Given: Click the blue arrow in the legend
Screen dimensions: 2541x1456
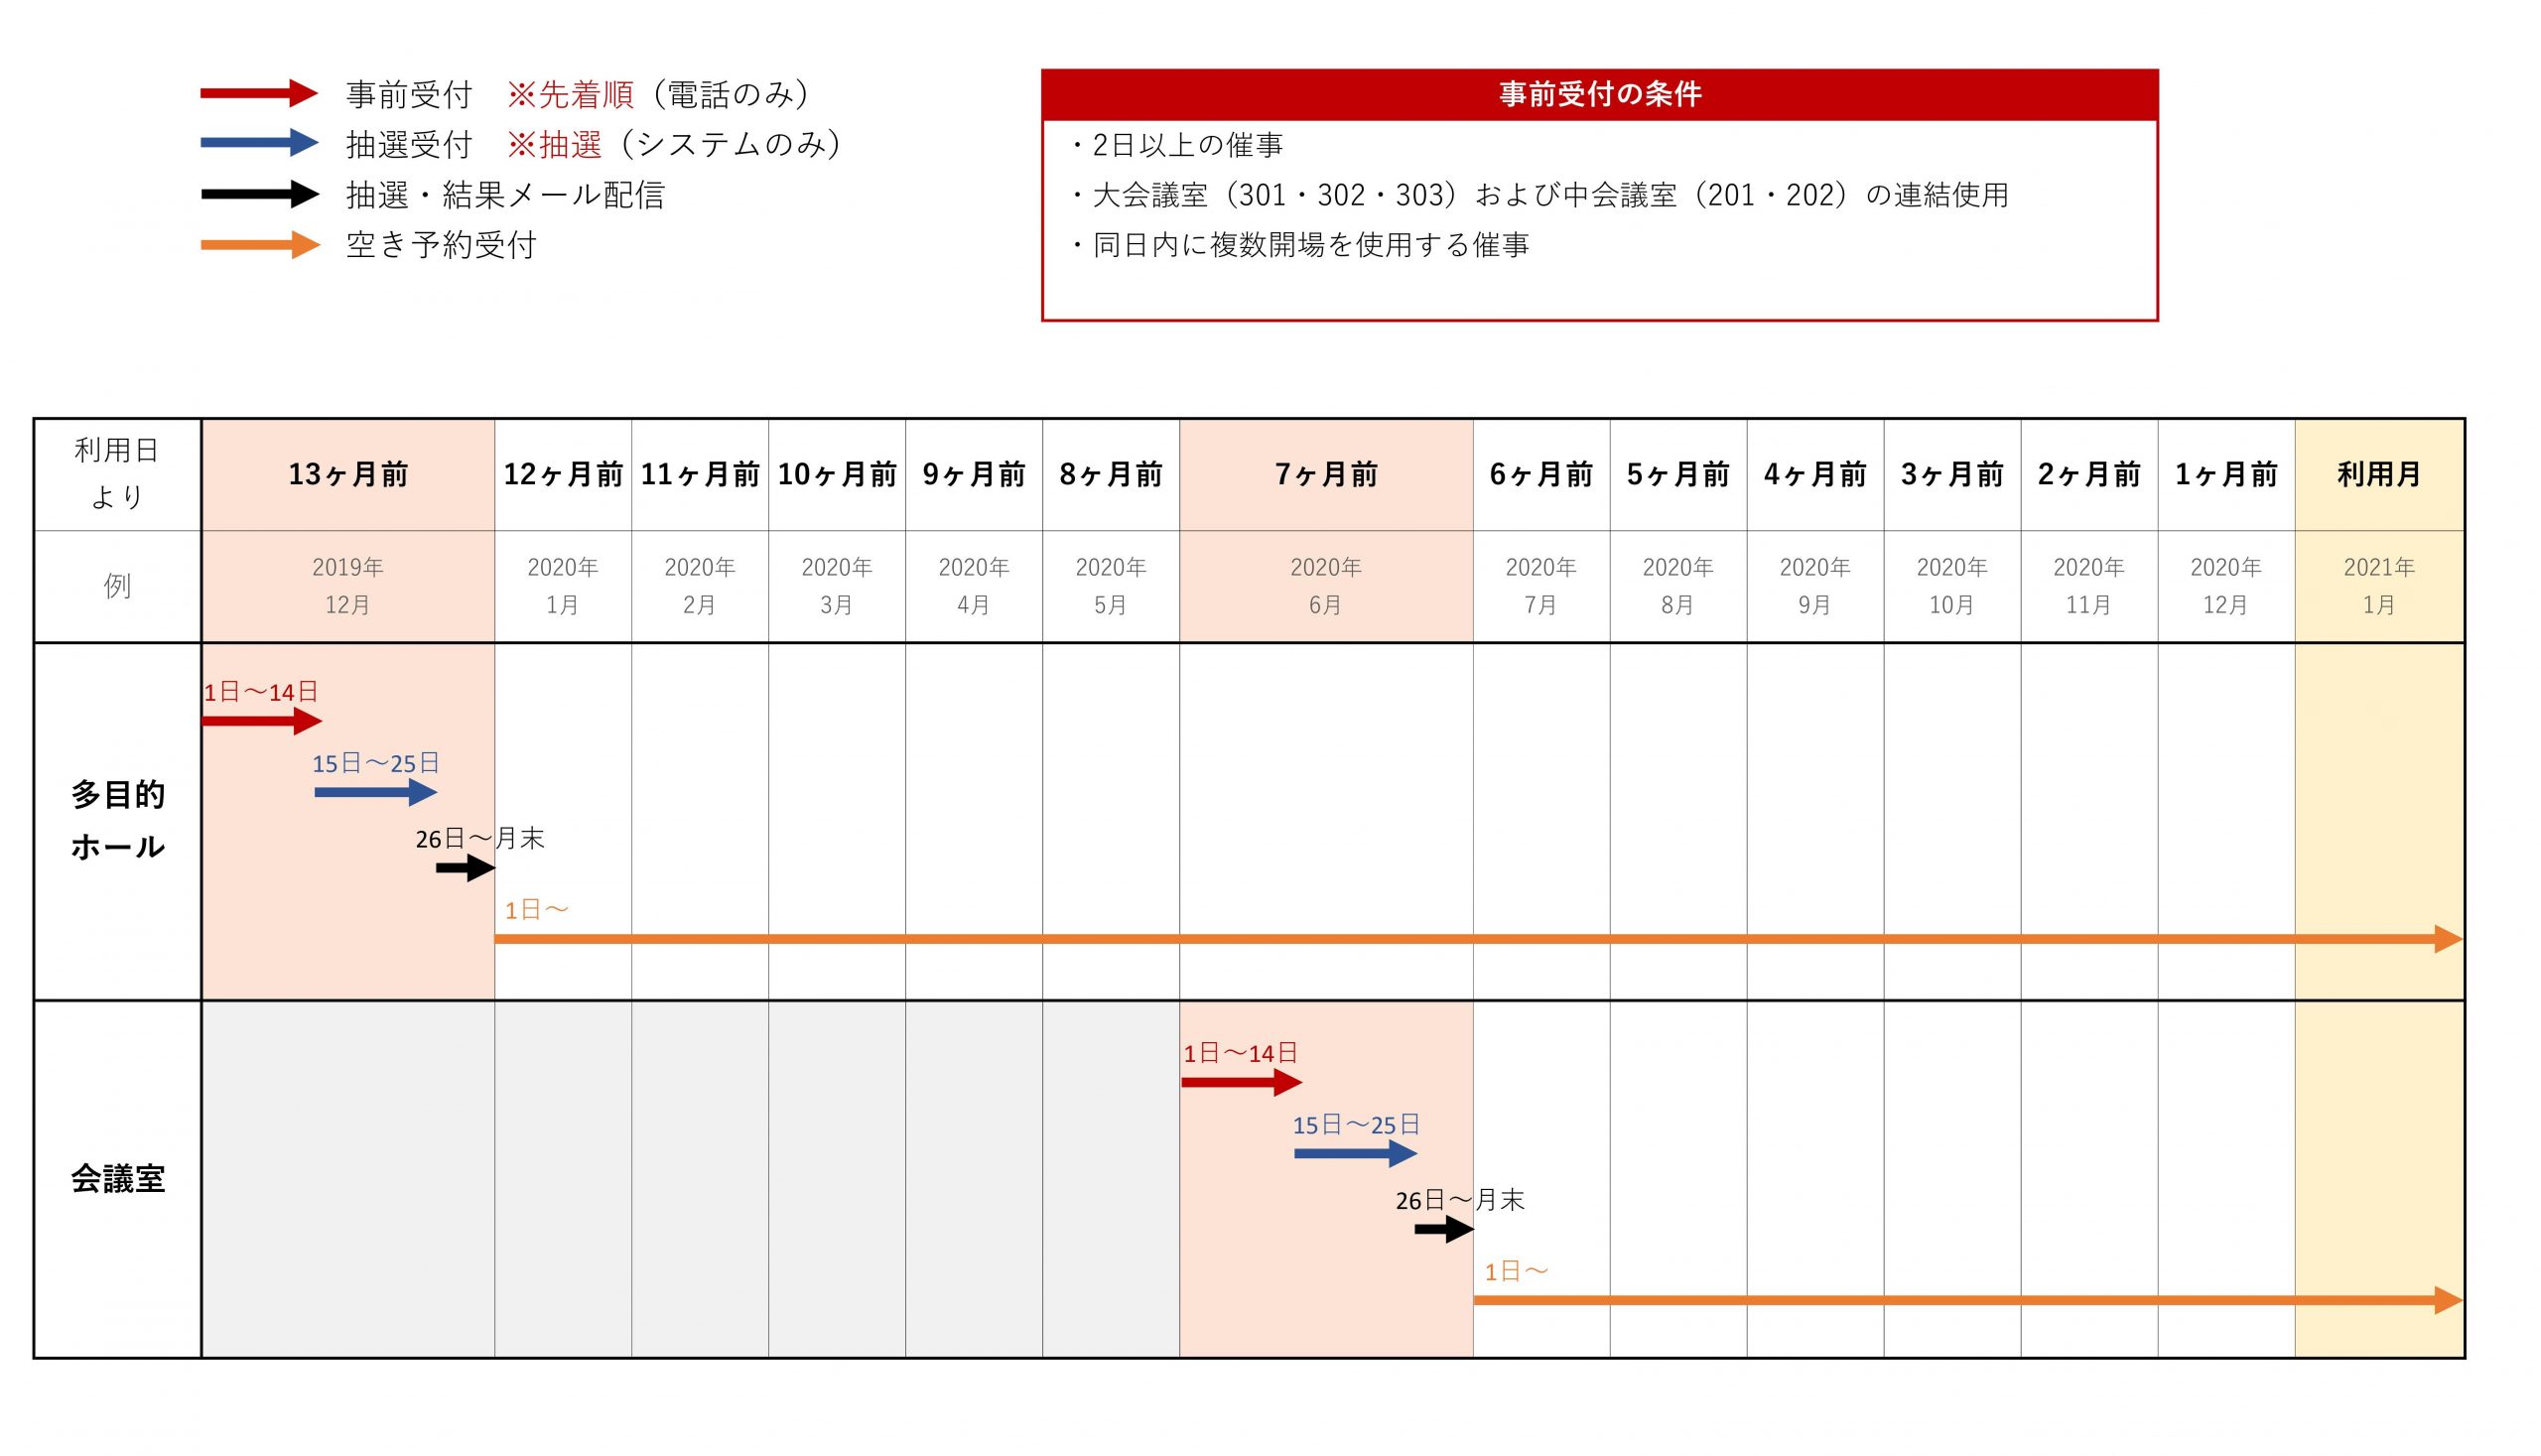Looking at the screenshot, I should (x=259, y=143).
